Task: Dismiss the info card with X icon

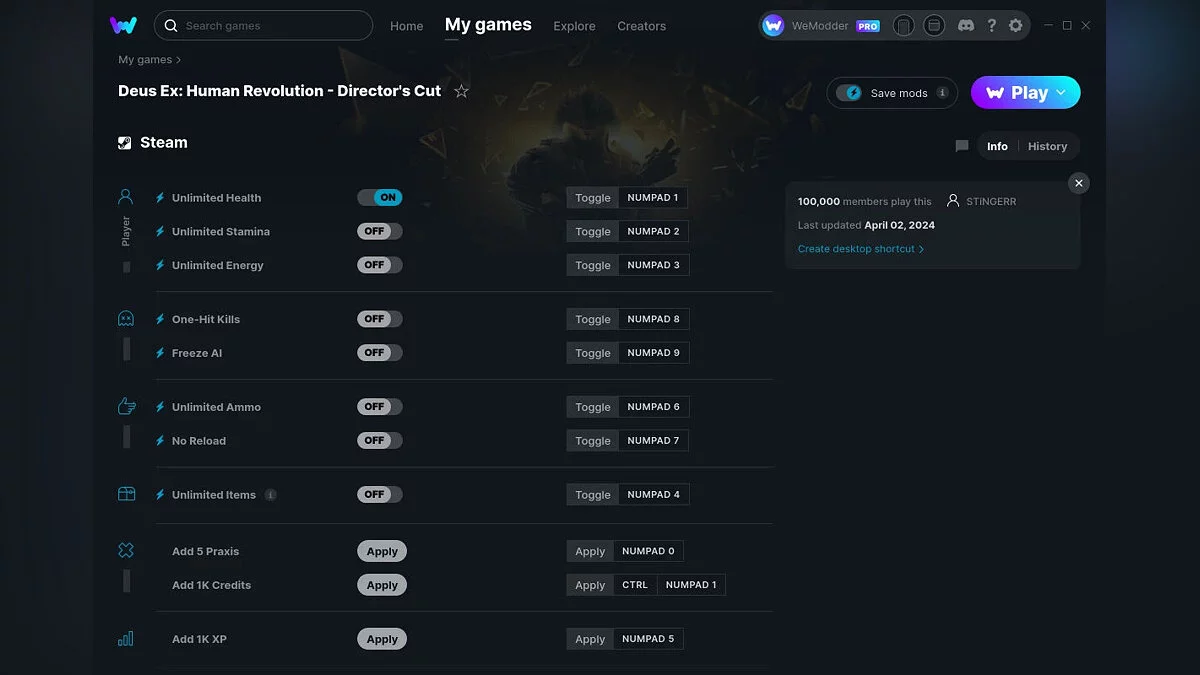Action: pyautogui.click(x=1078, y=183)
